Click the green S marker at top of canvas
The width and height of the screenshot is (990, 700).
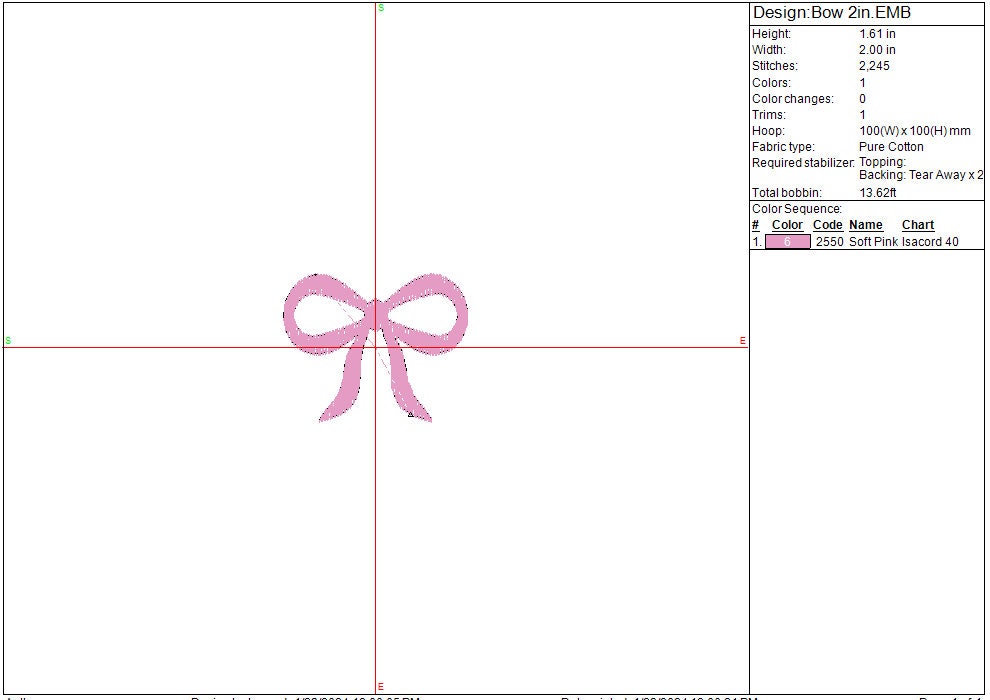380,7
